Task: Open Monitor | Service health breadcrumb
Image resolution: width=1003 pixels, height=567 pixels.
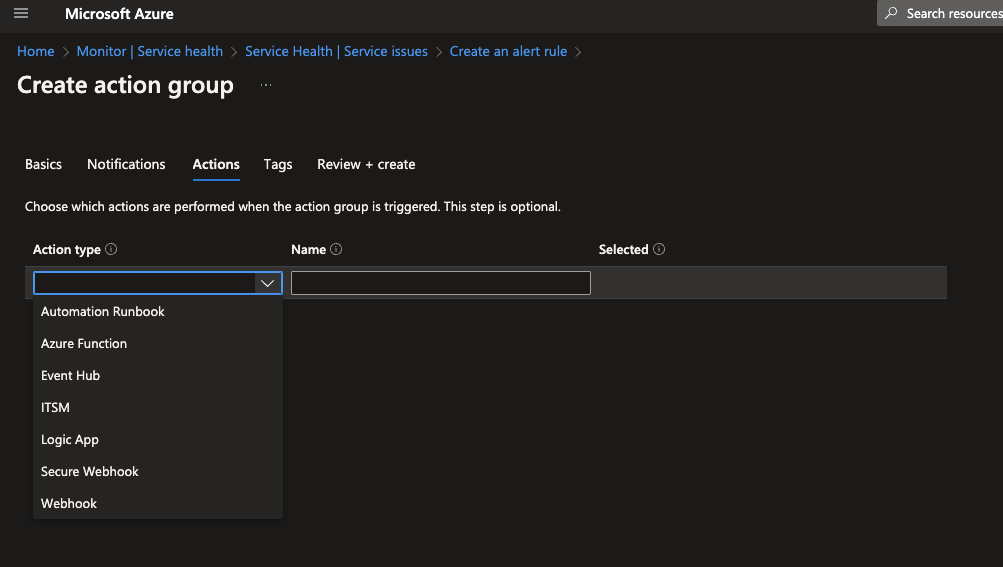Action: pyautogui.click(x=150, y=51)
